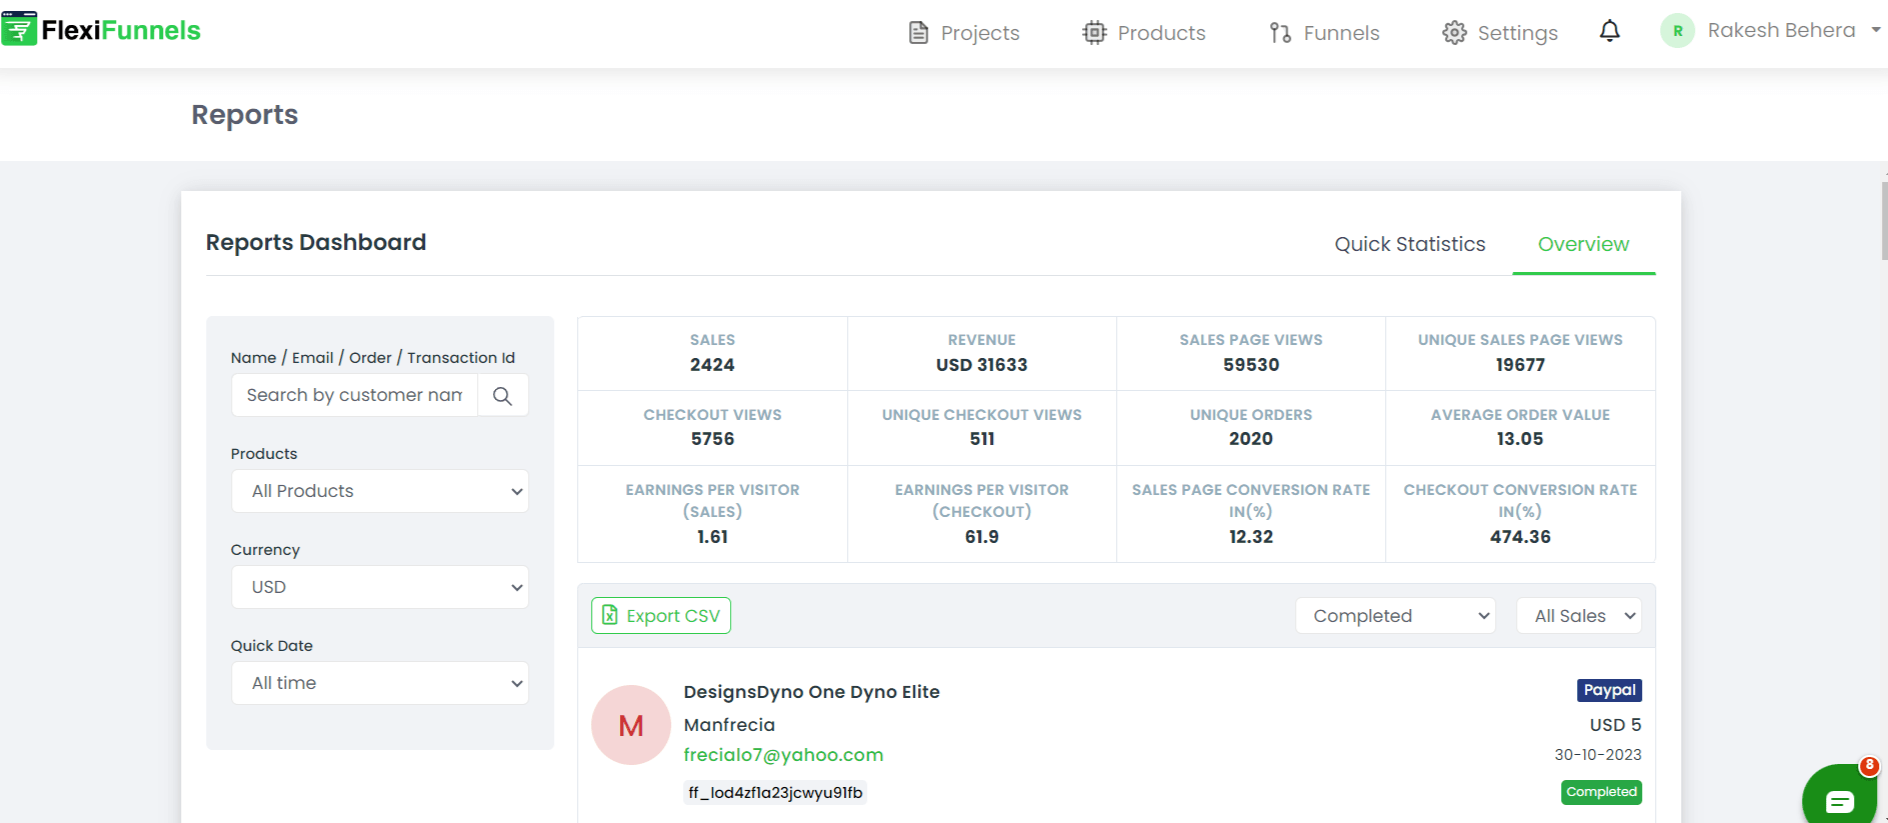Open the All Products dropdown
1888x823 pixels.
380,491
